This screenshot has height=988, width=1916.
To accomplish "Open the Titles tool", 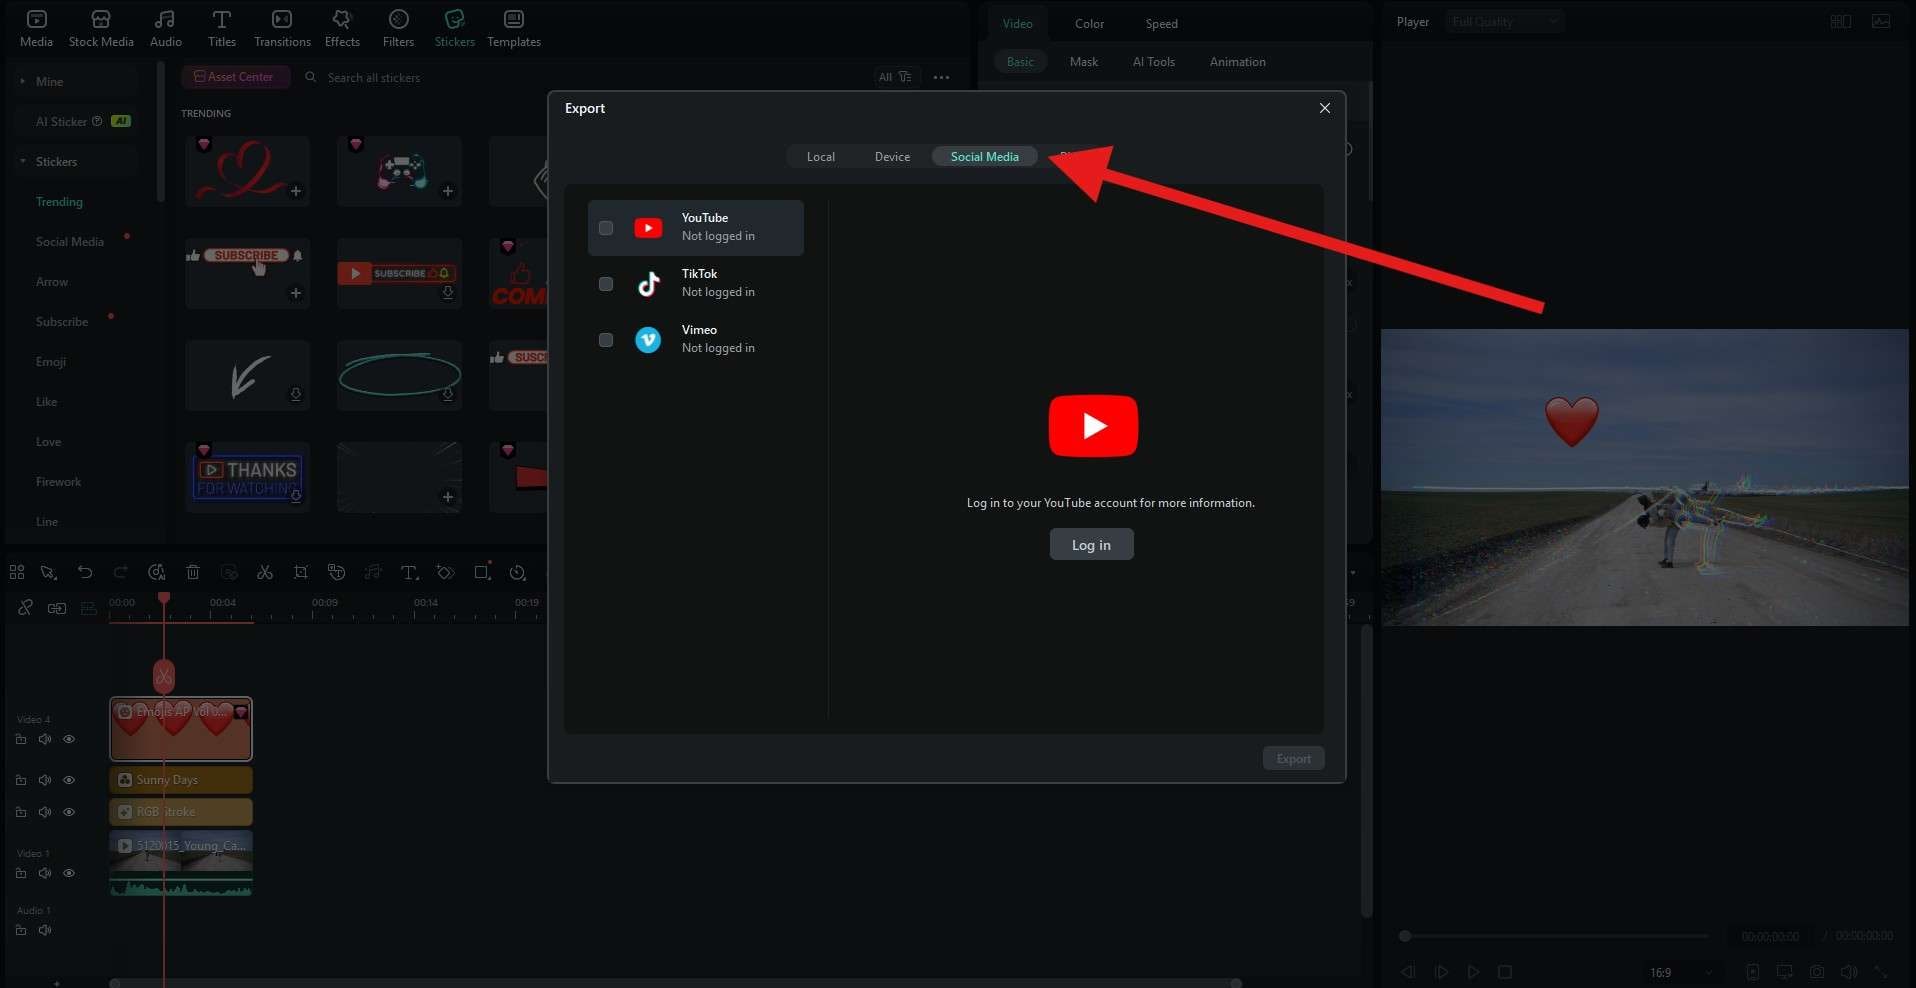I will (222, 28).
